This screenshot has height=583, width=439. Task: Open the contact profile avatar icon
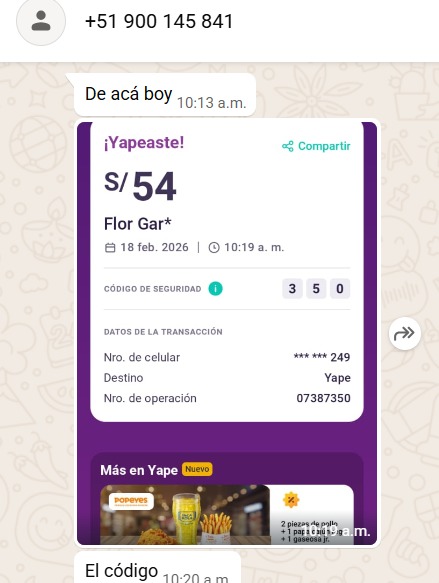[41, 21]
